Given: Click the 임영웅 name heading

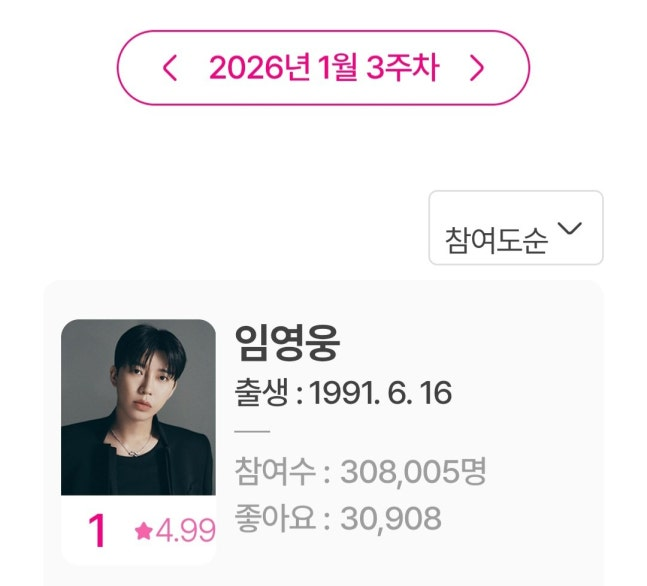Looking at the screenshot, I should pyautogui.click(x=288, y=344).
